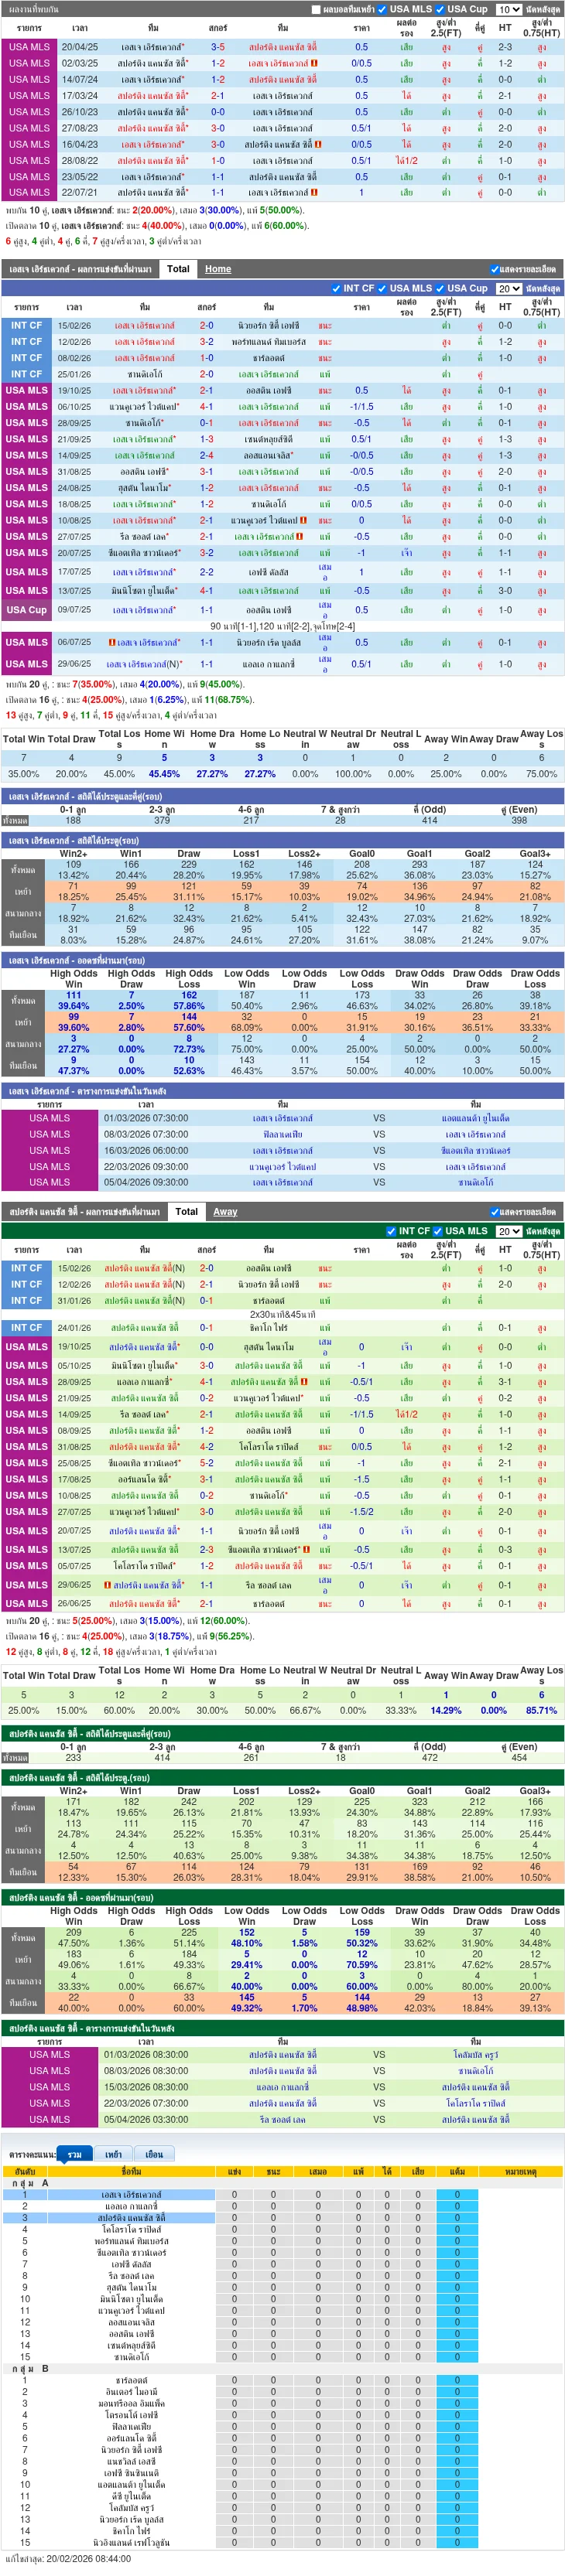Click 85.71% Away Loss percentage cell
Image resolution: width=565 pixels, height=2576 pixels.
point(541,1710)
